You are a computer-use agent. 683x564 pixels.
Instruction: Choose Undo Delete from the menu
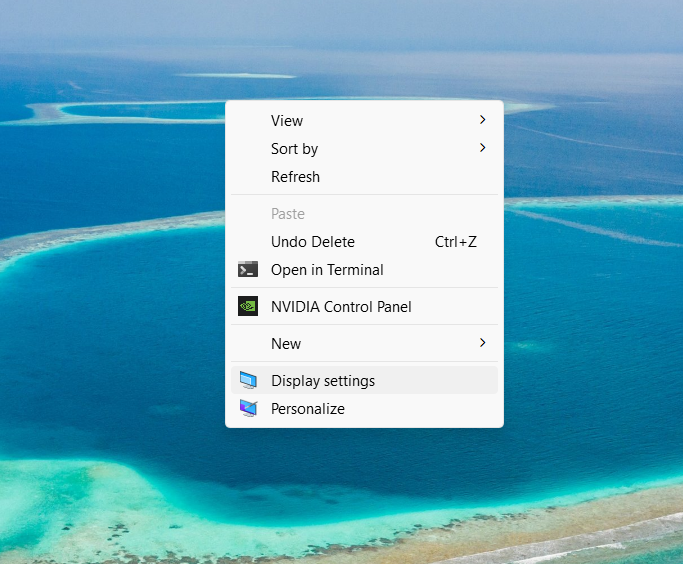tap(312, 242)
